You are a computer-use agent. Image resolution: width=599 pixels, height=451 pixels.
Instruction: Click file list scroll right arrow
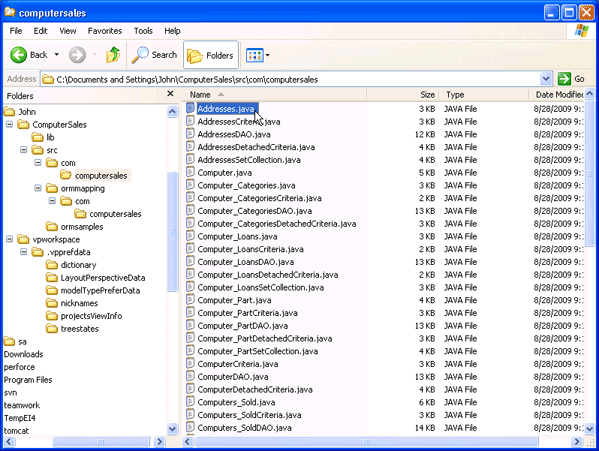(x=577, y=442)
